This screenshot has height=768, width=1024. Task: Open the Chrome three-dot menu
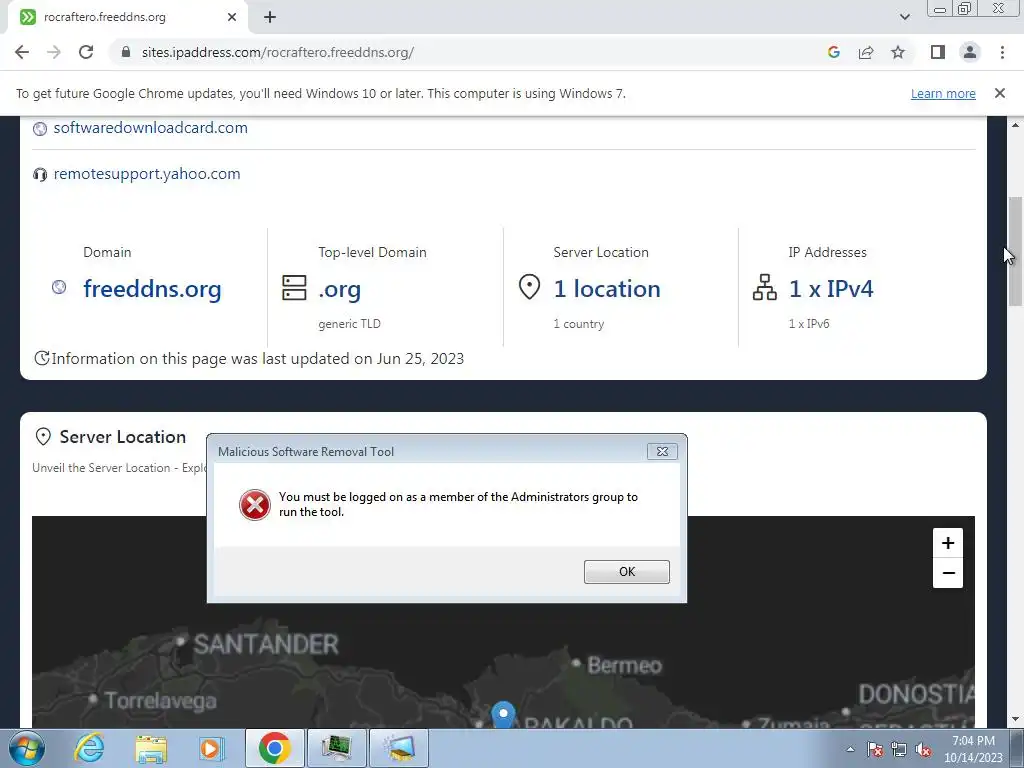point(1002,52)
